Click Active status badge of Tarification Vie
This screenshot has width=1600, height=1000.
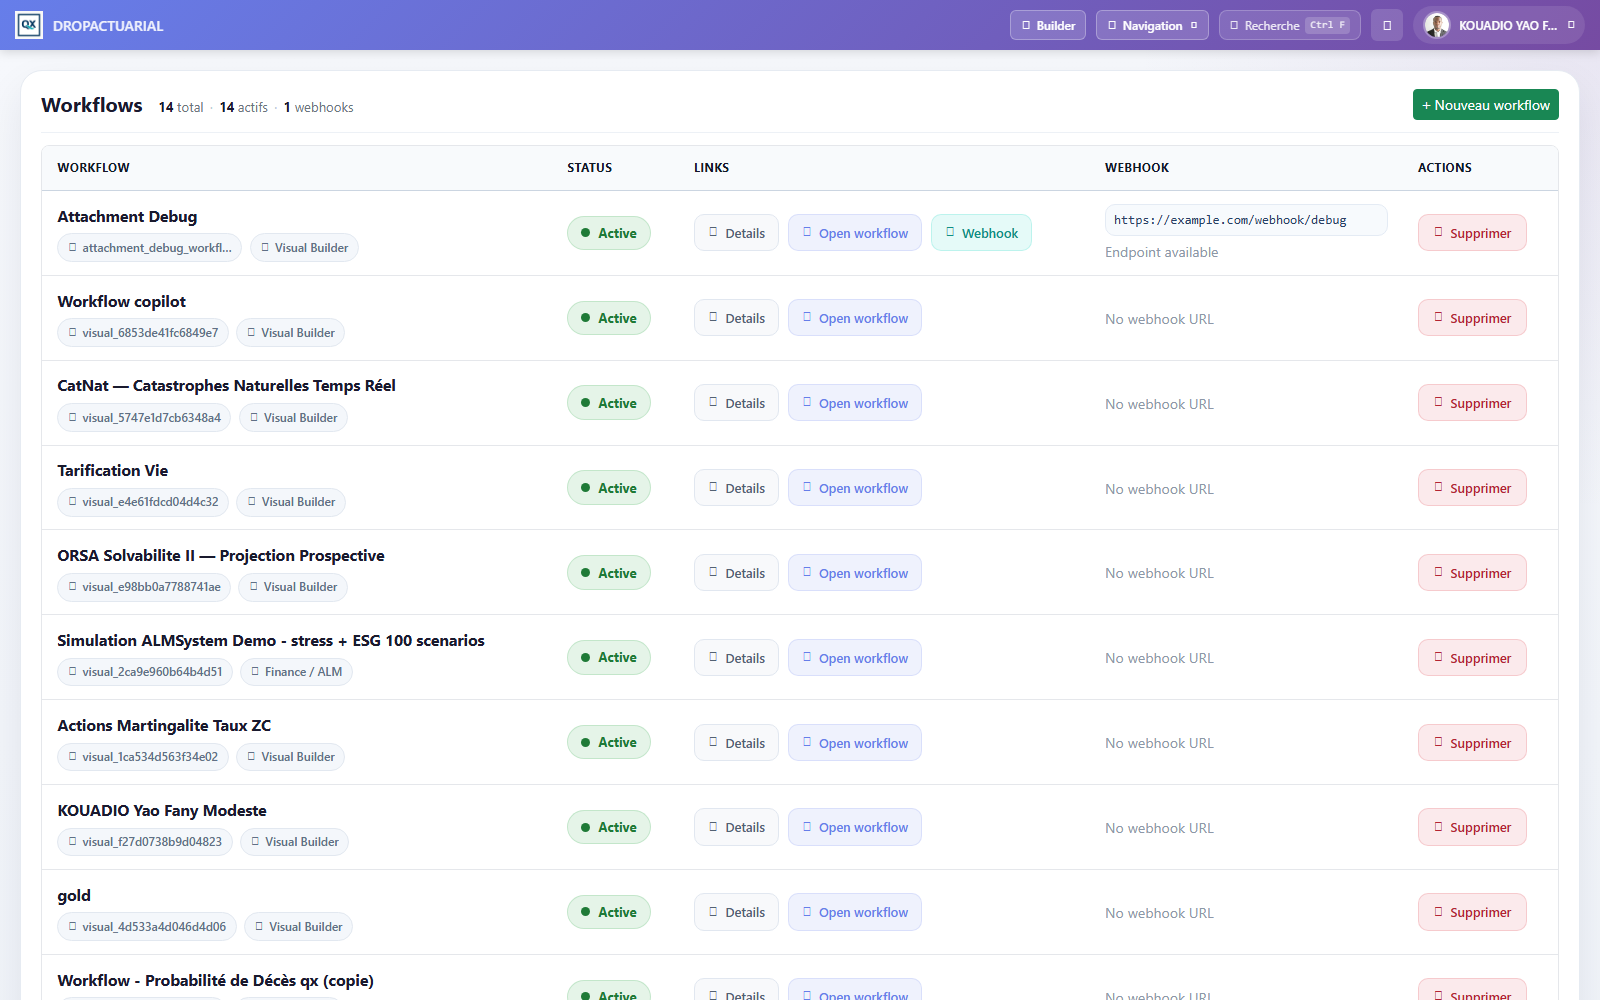pos(609,488)
